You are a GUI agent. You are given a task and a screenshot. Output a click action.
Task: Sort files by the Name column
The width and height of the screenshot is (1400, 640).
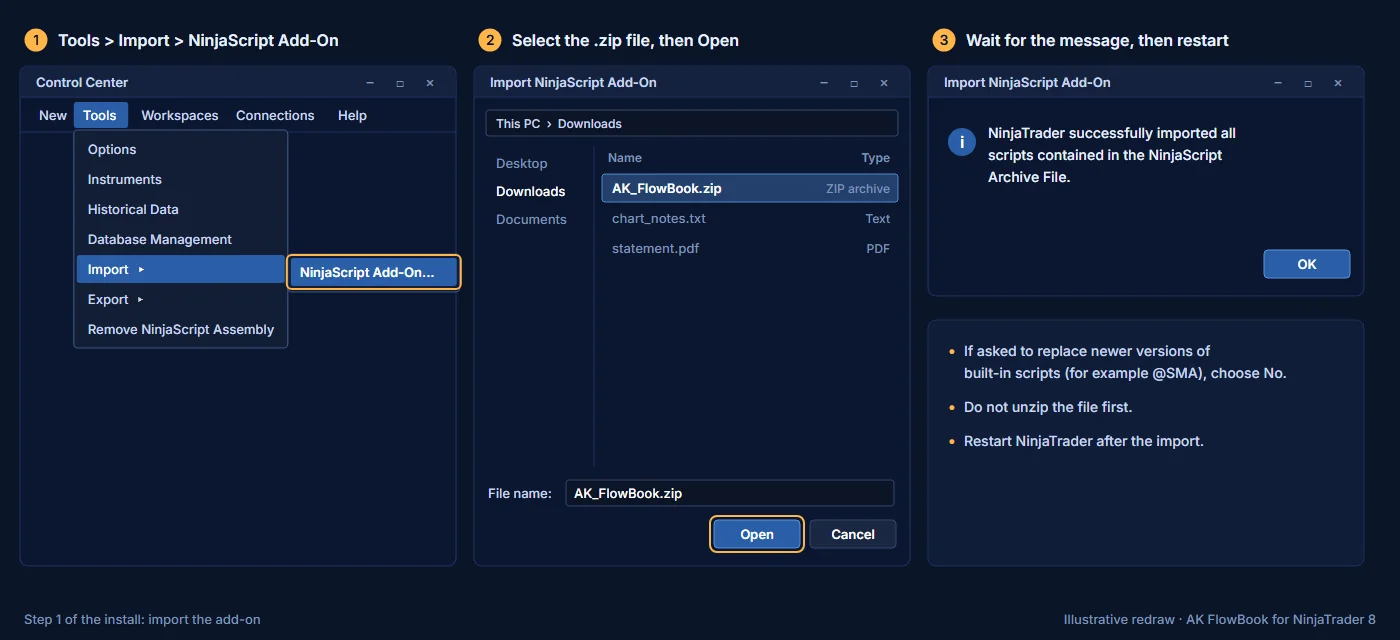625,158
